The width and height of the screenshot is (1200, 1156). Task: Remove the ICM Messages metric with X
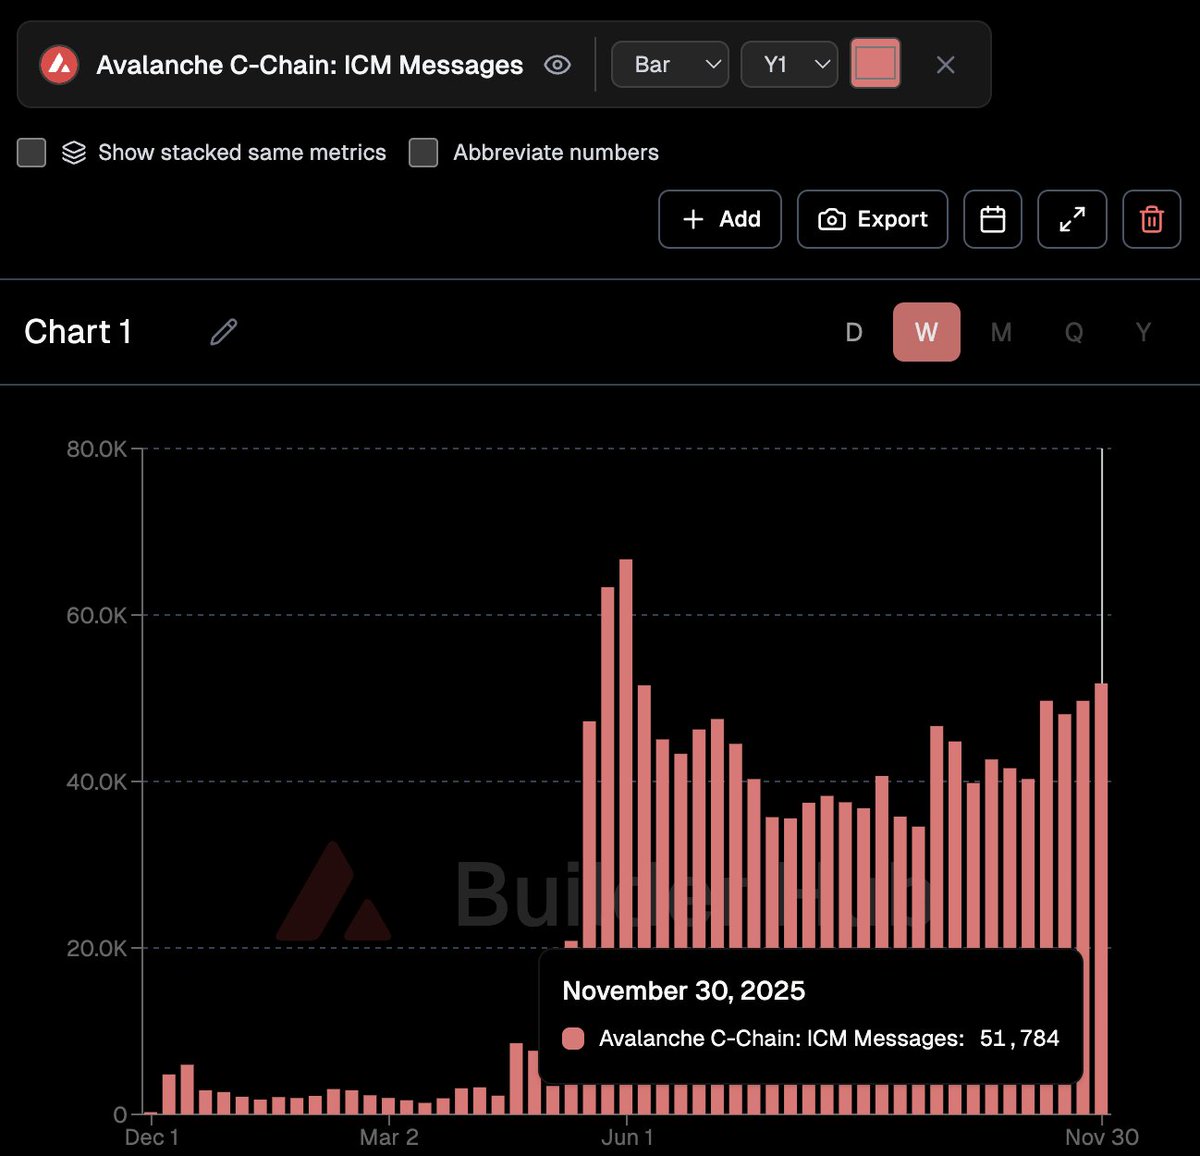[945, 65]
